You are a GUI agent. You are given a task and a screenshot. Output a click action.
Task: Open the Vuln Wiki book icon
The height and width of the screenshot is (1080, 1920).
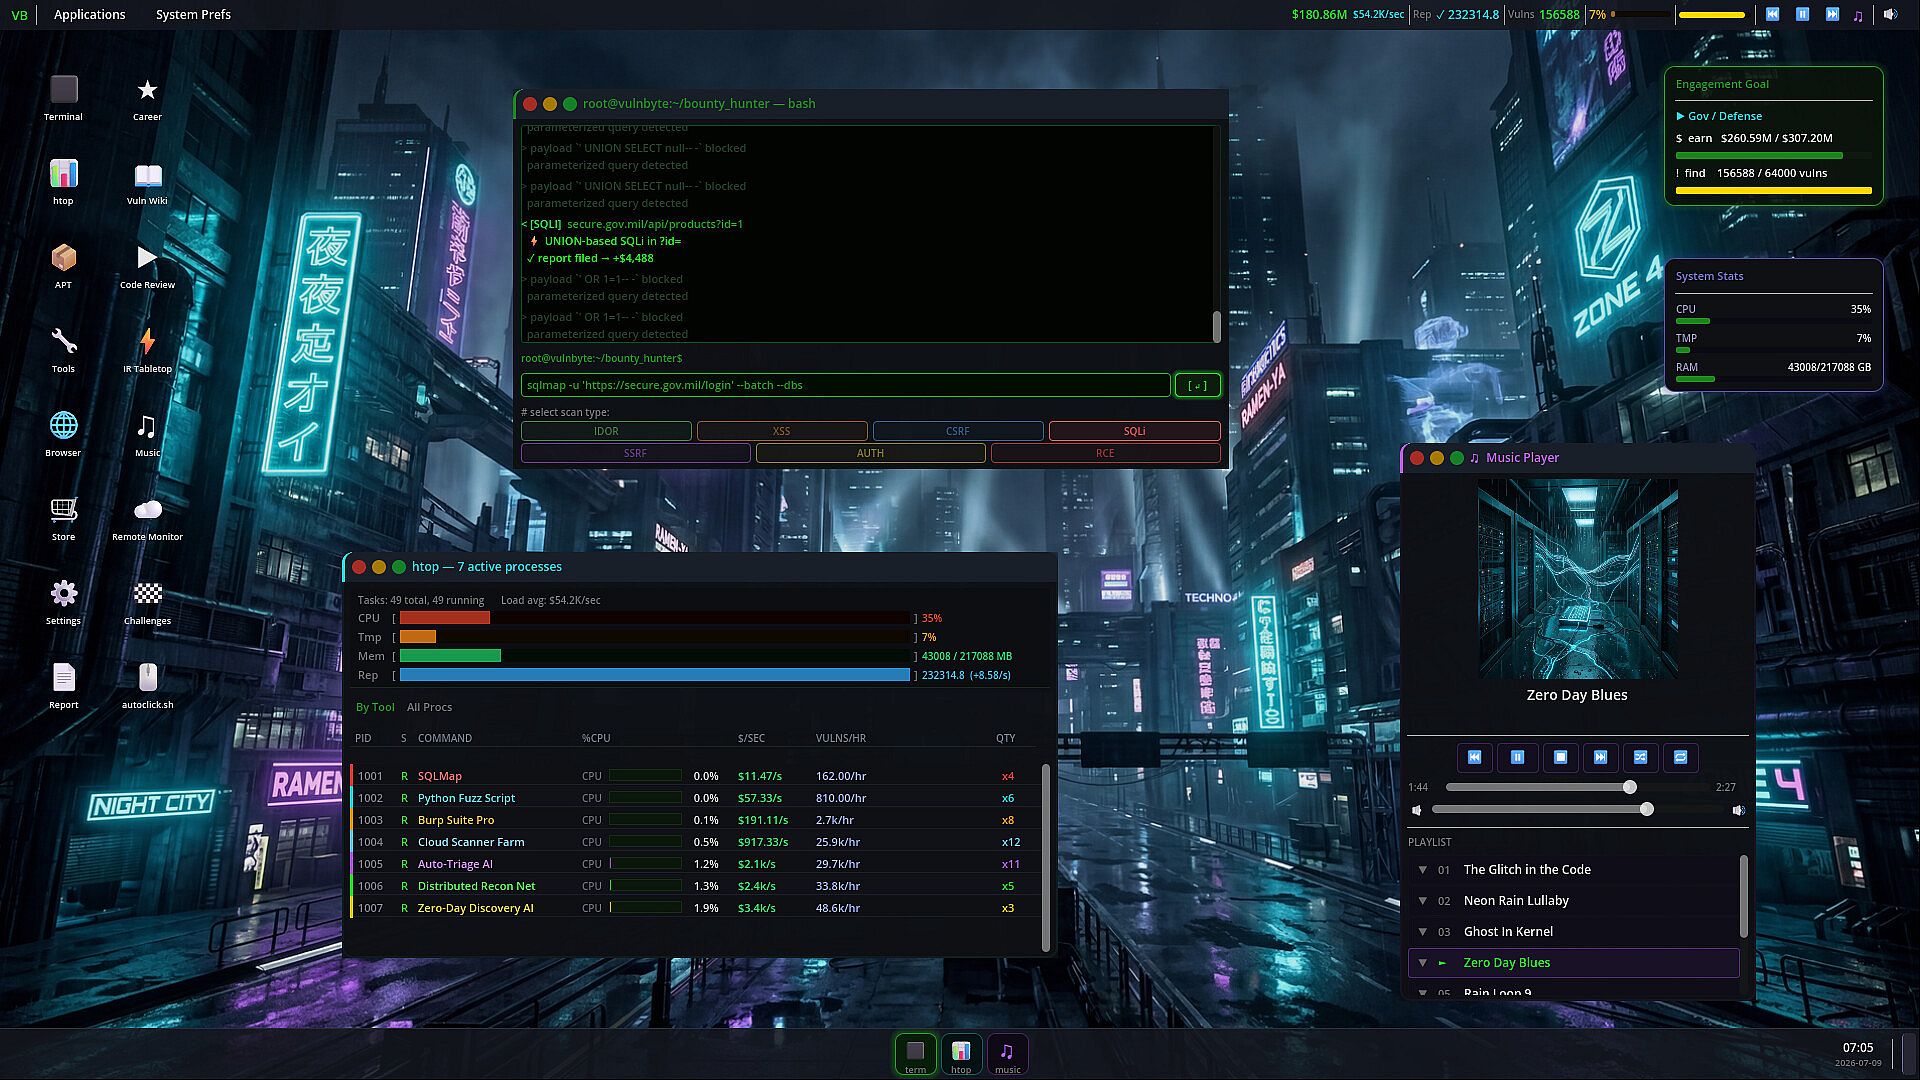coord(147,181)
